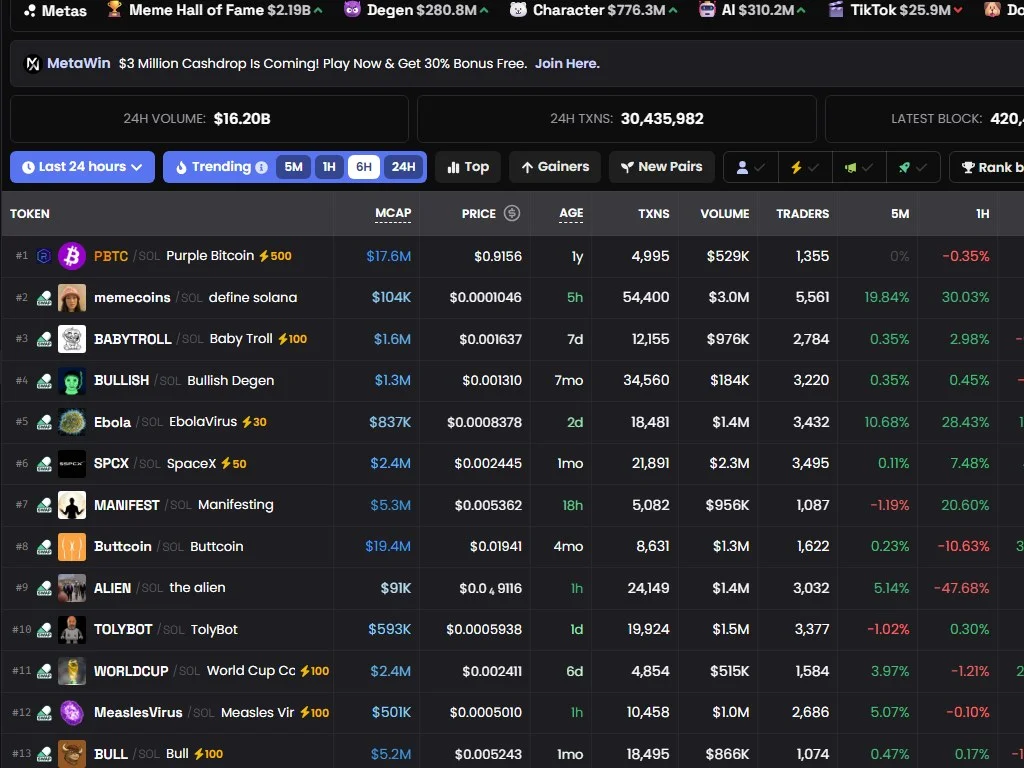
Task: Click the Join Here link
Action: point(567,63)
